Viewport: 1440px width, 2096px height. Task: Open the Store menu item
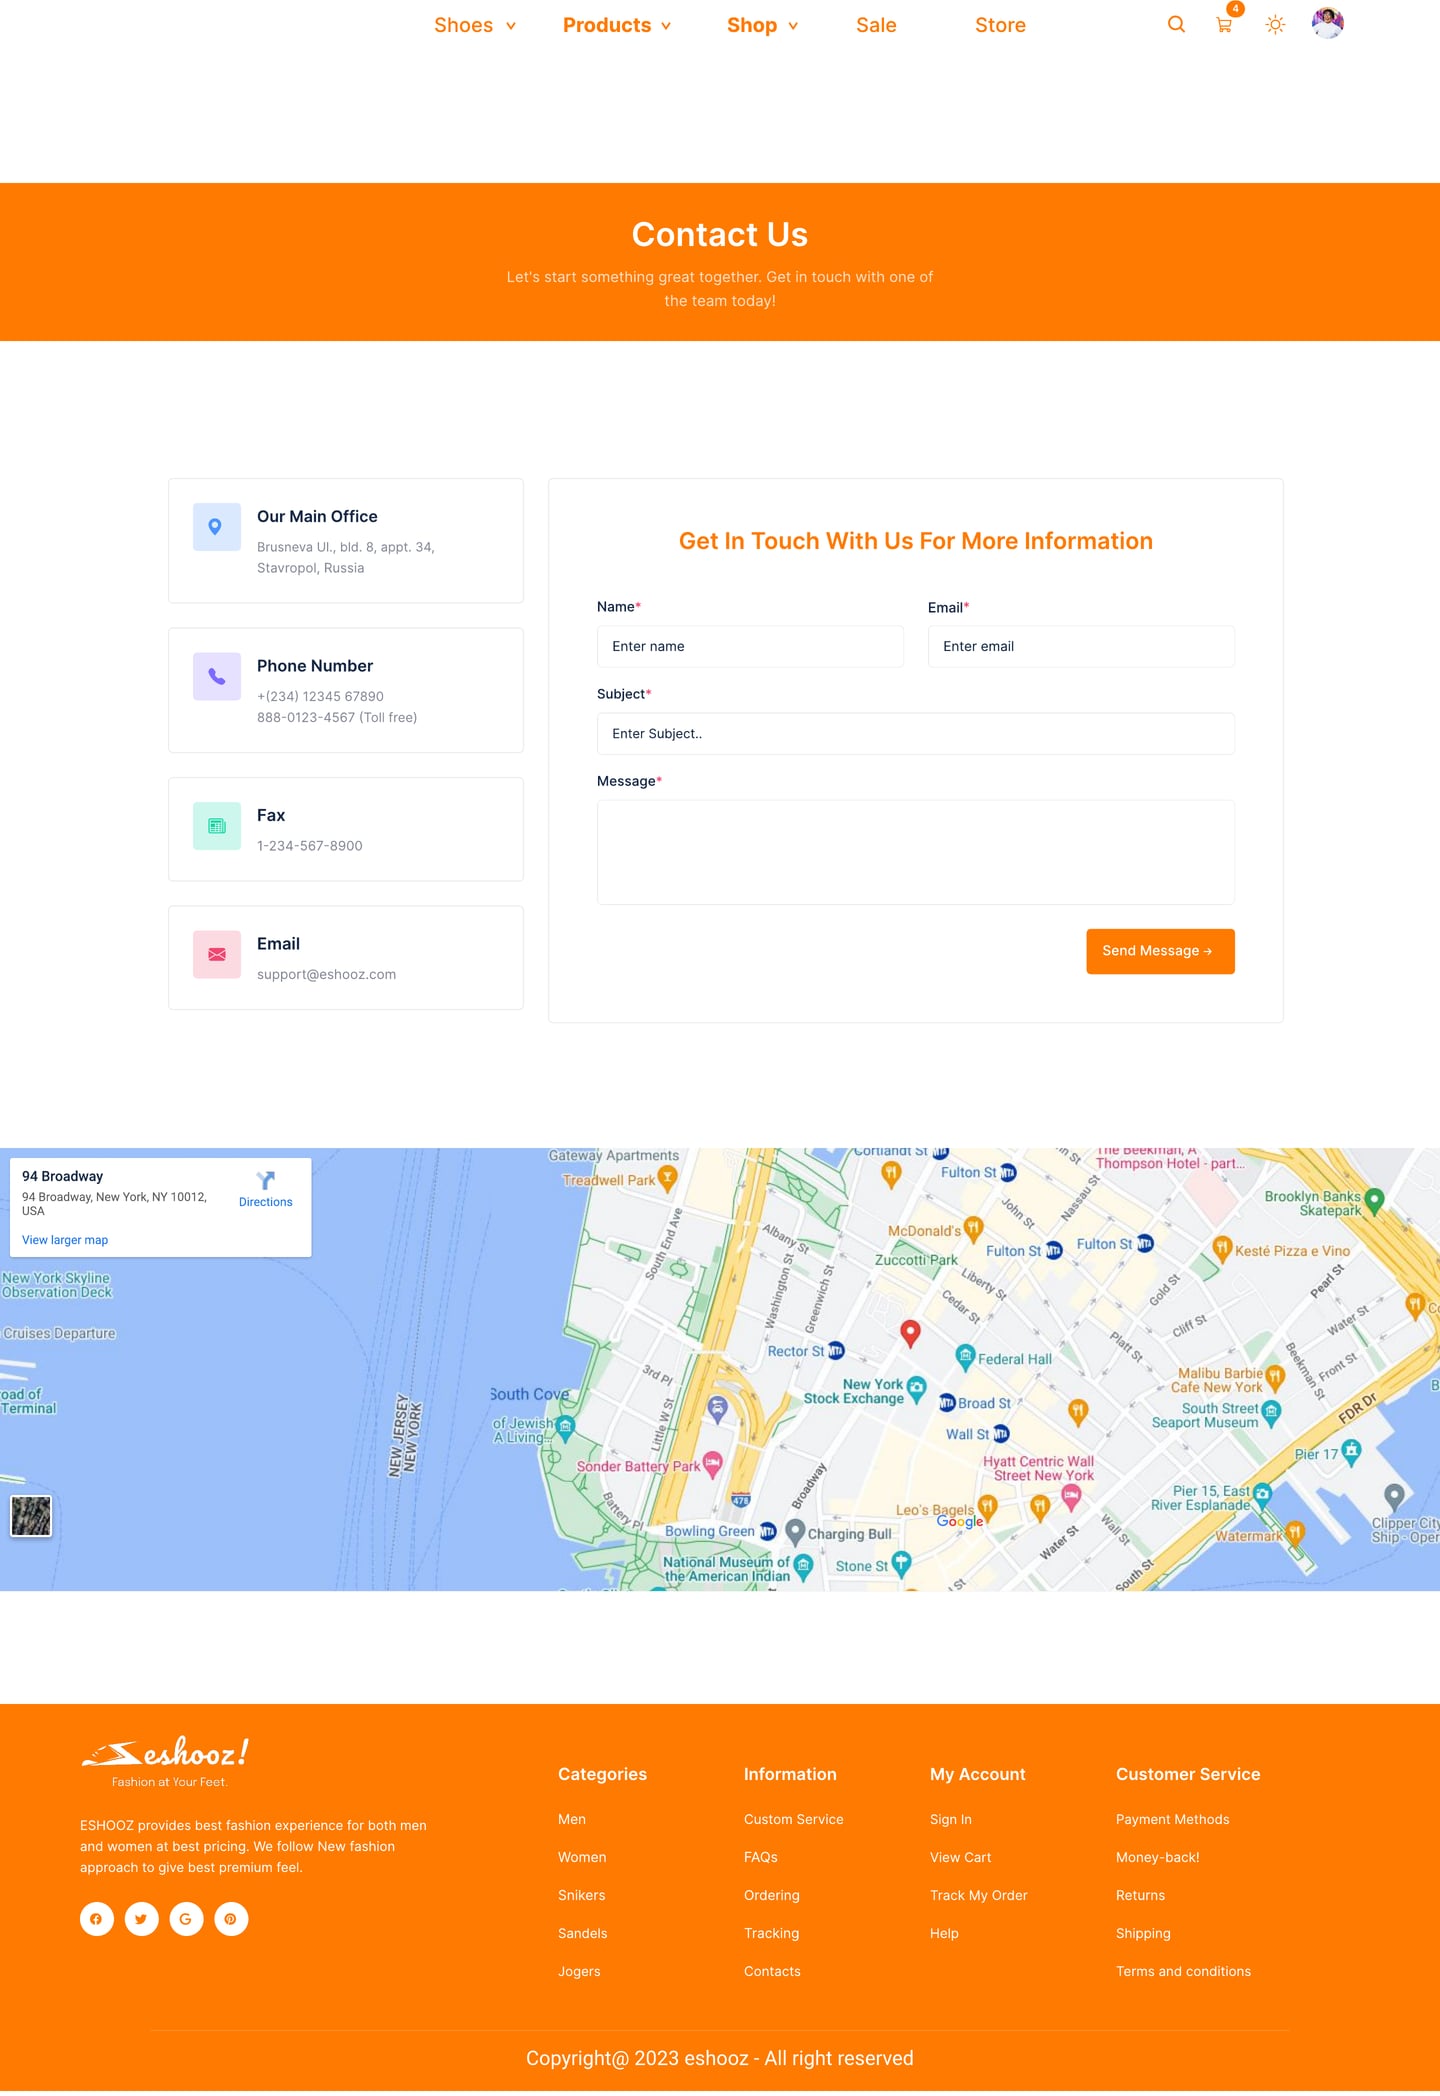point(1000,25)
